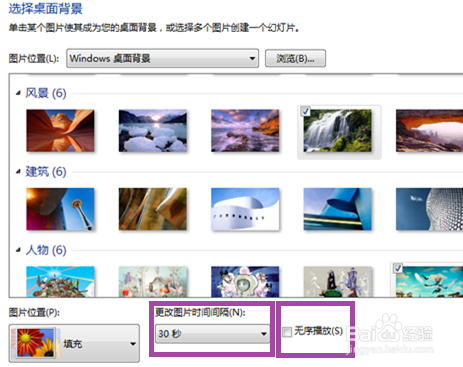Select the icy lake sunset landscape wallpaper
Viewport: 463px width, 367px height.
[153, 131]
